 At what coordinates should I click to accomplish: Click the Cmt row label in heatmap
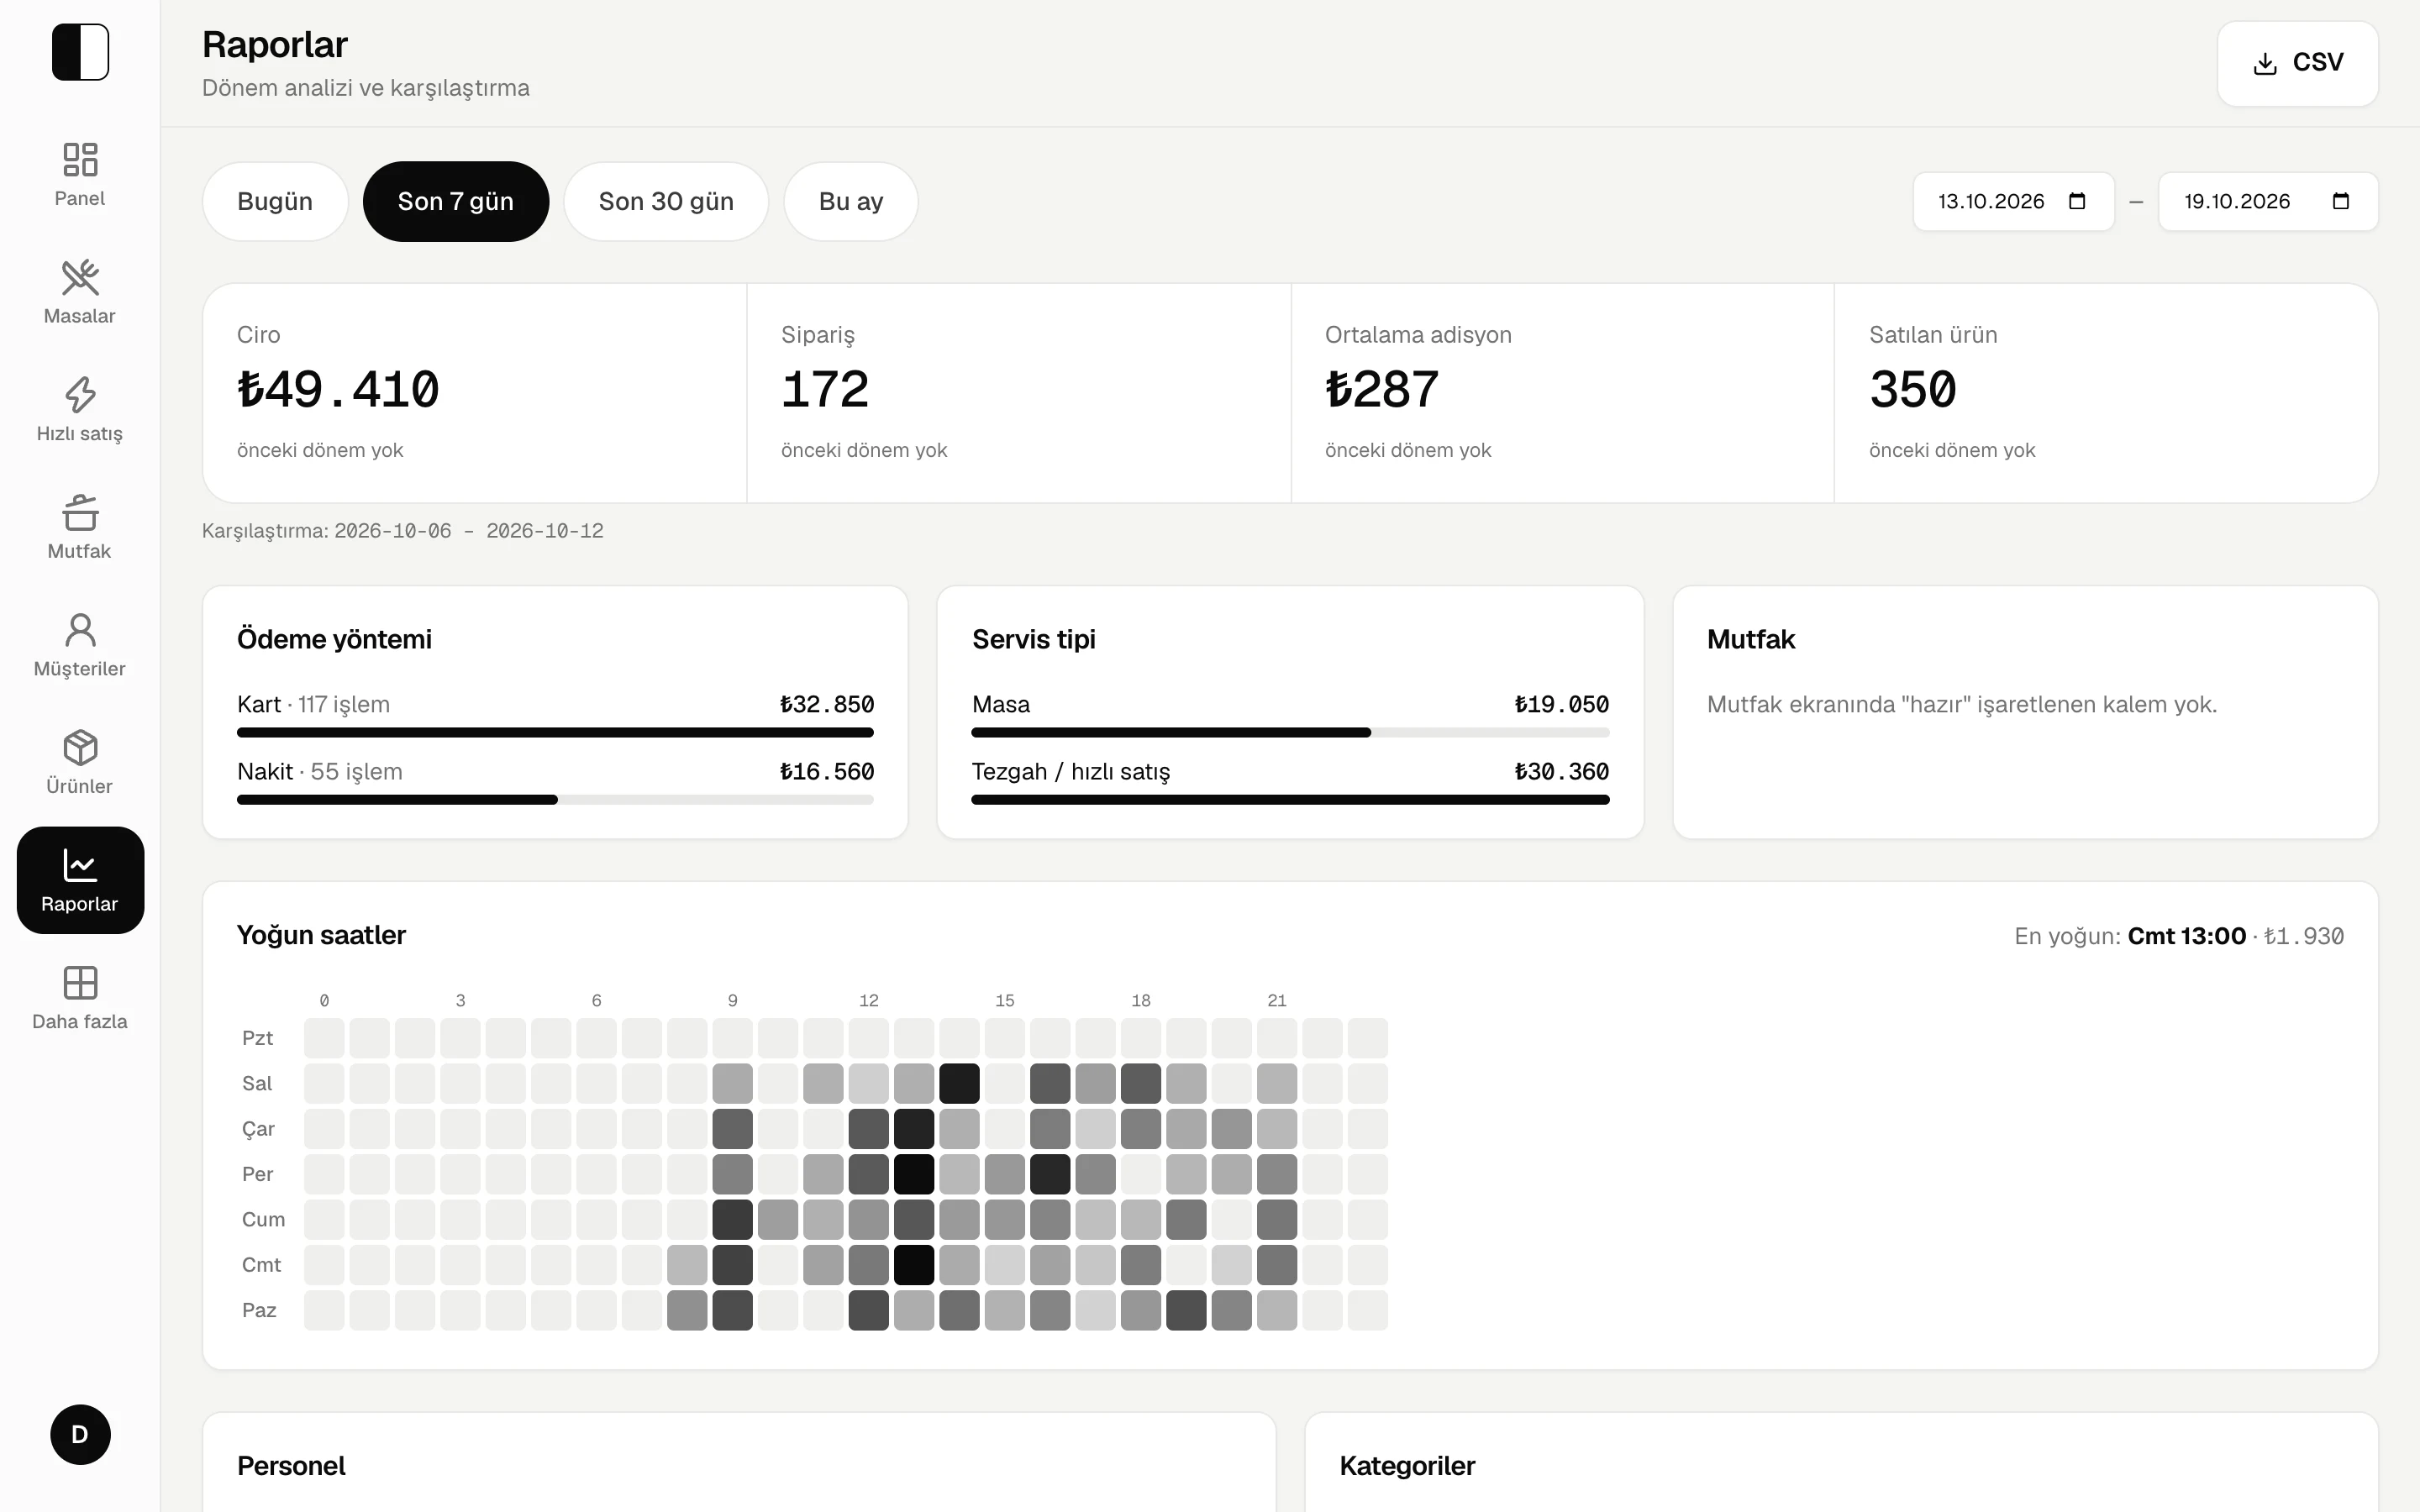(261, 1265)
